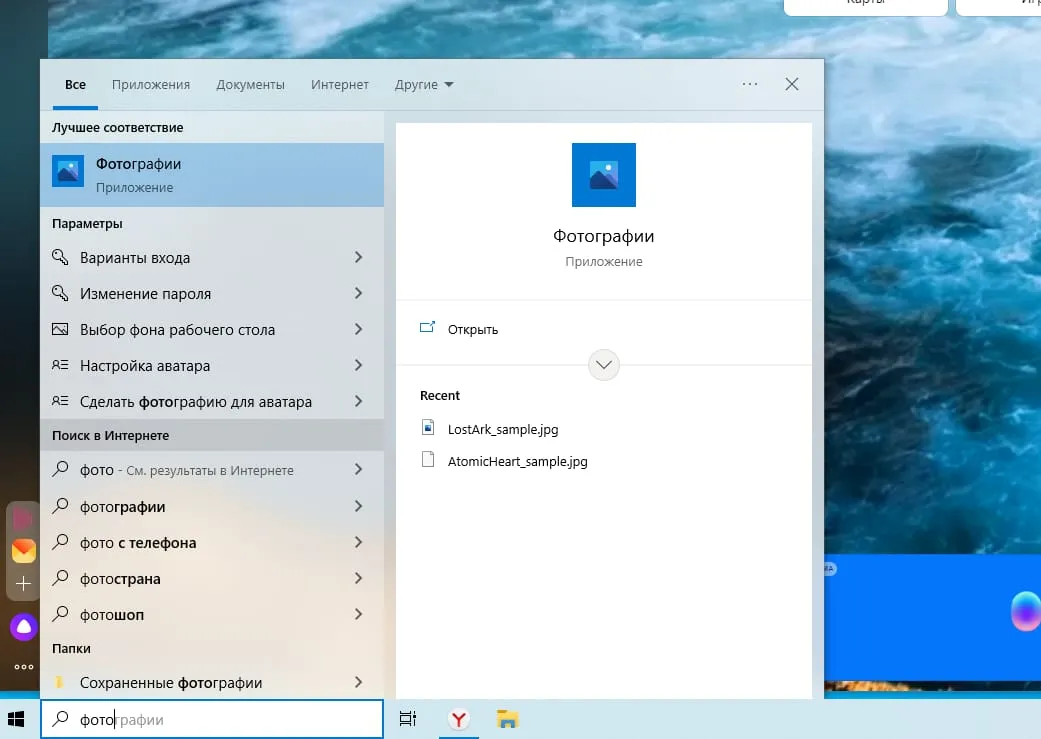The height and width of the screenshot is (739, 1041).
Task: Switch to the Приложения tab
Action: [x=150, y=84]
